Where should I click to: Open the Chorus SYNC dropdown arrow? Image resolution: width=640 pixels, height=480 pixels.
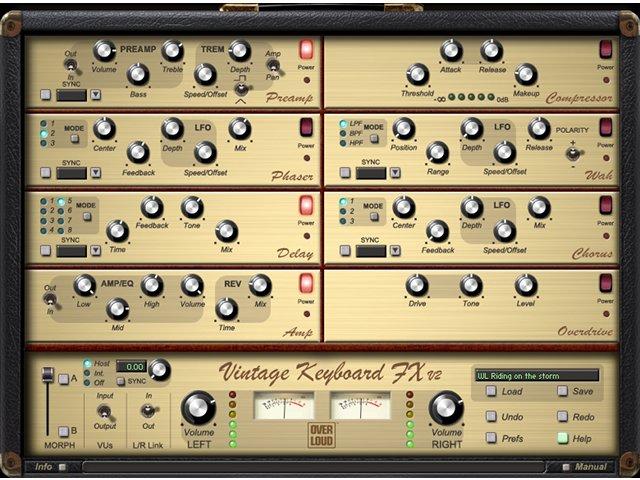pos(395,250)
